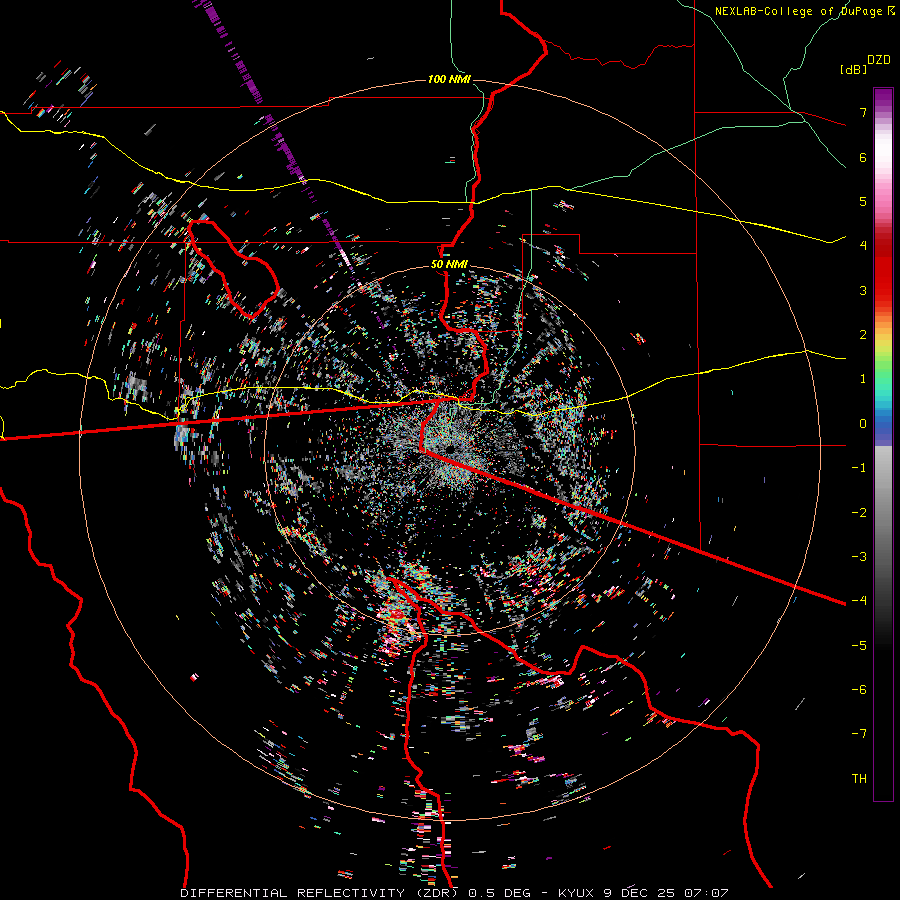Click the 1 value on the legend scale
Image resolution: width=900 pixels, height=900 pixels.
click(x=863, y=379)
